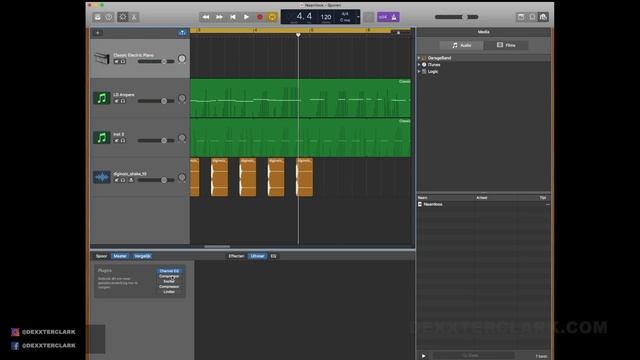Viewport: 640px width, 360px height.
Task: Select the Inst 5 track music-note icon
Action: [x=102, y=138]
